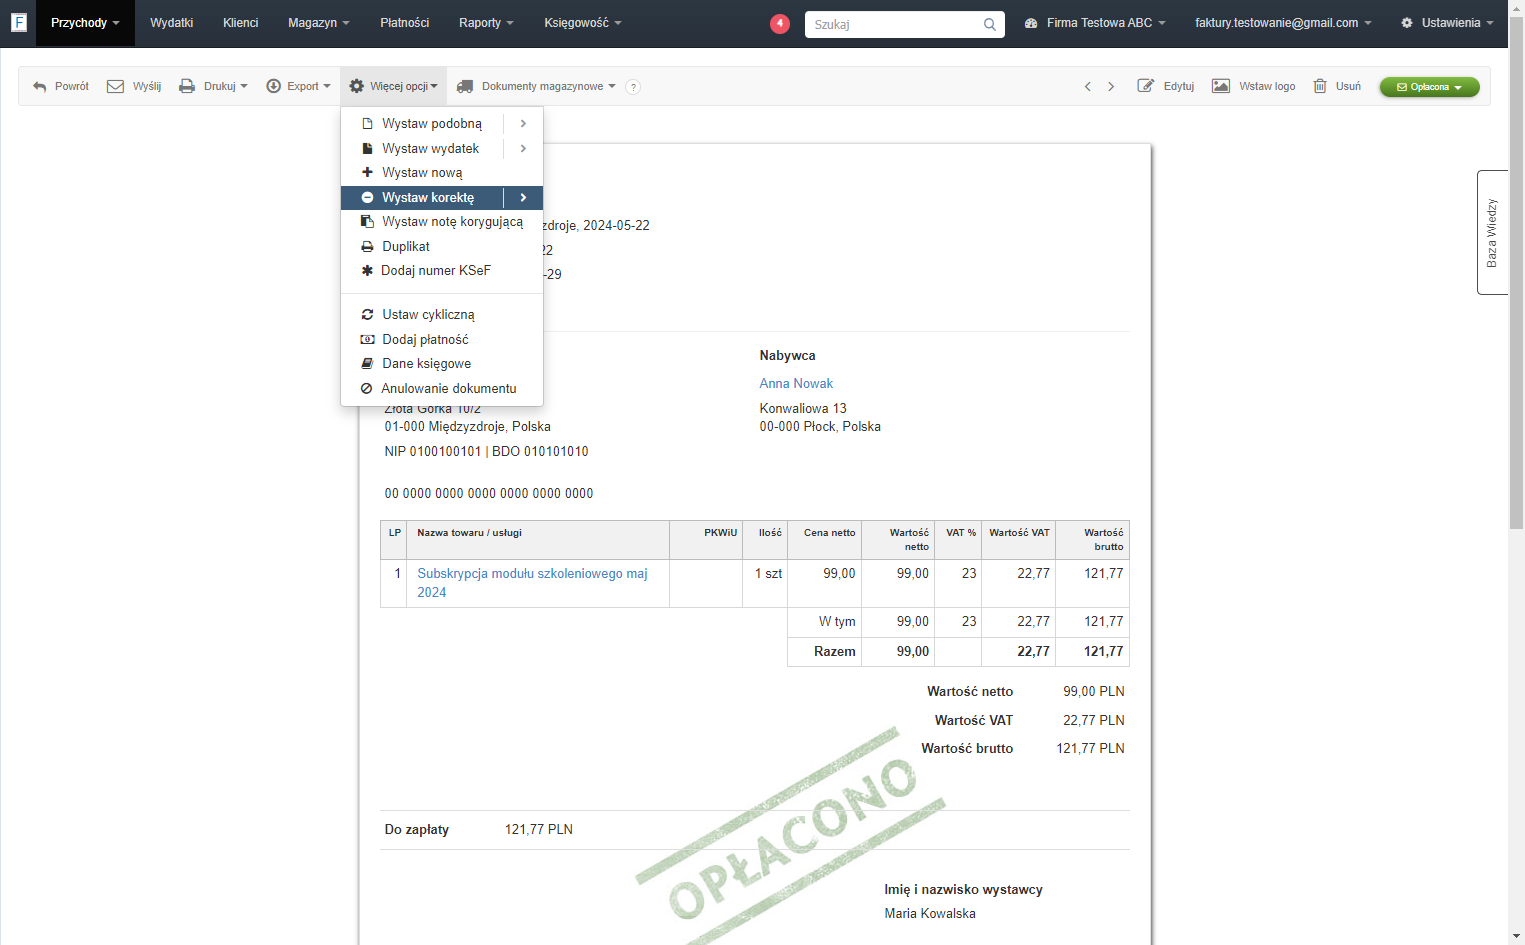The height and width of the screenshot is (945, 1525).
Task: Click the Dokumenty magazynowe truck icon
Action: click(465, 87)
